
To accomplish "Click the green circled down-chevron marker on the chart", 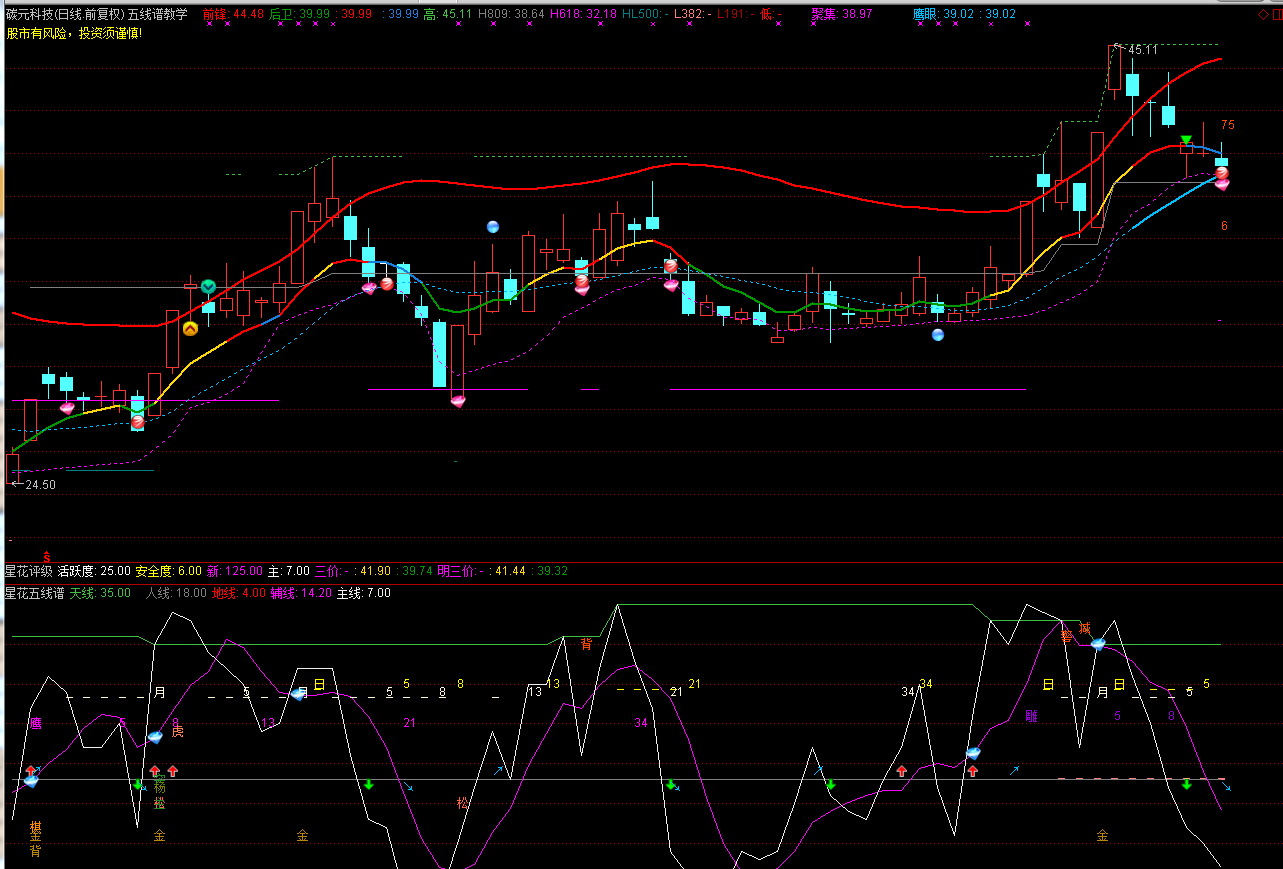I will (208, 287).
